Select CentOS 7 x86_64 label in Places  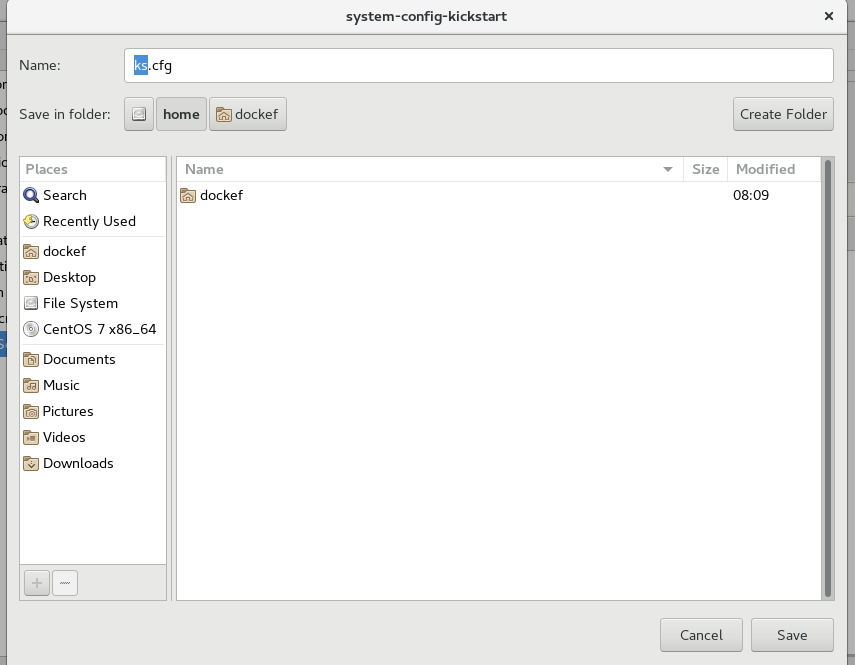pos(100,329)
